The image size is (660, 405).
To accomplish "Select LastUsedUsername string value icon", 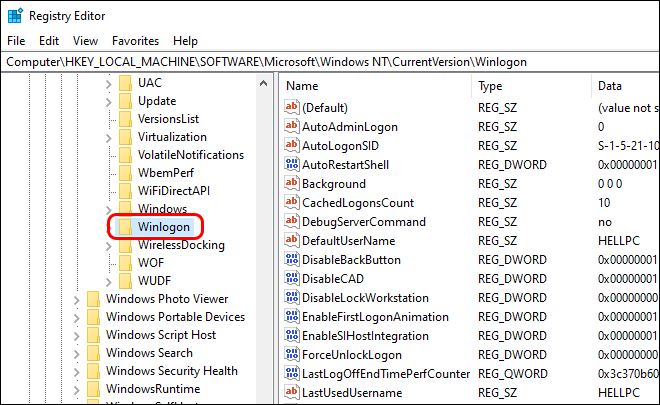I will click(291, 392).
